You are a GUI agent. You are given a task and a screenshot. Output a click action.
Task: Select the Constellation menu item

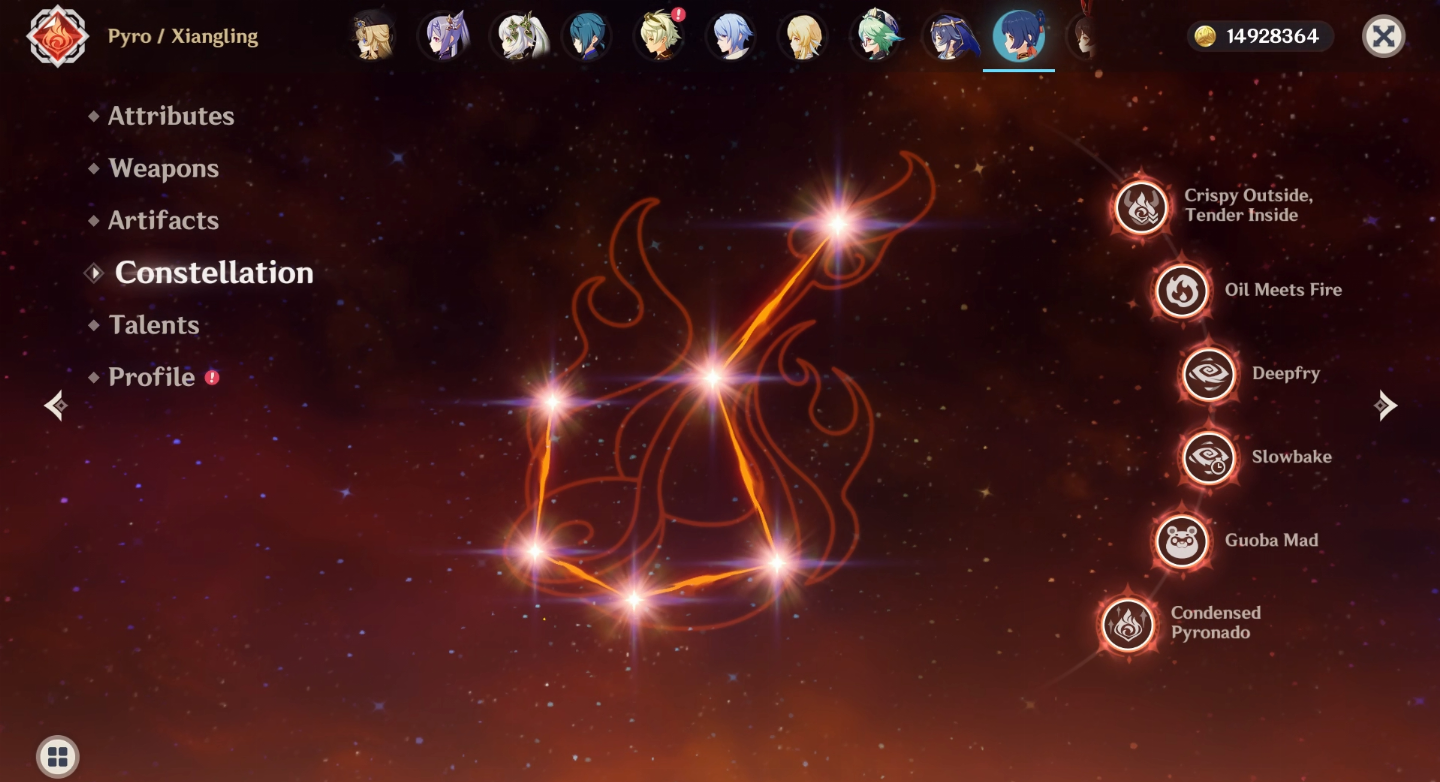point(214,273)
